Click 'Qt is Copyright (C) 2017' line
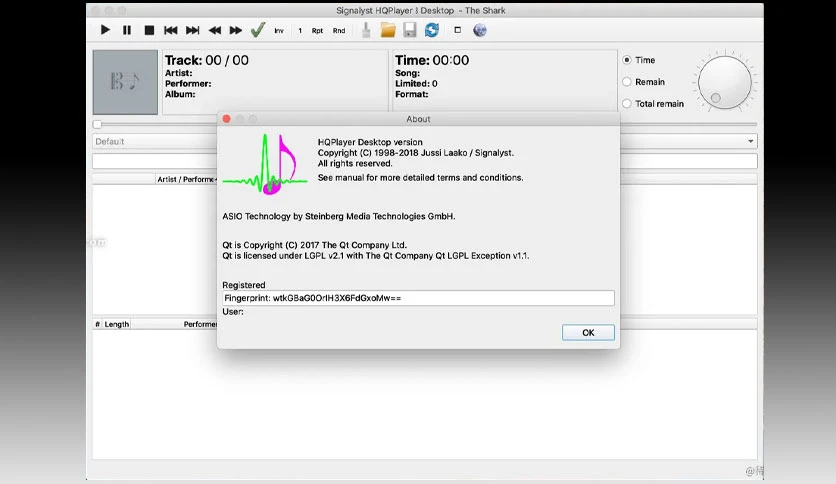This screenshot has width=836, height=484. click(x=315, y=245)
